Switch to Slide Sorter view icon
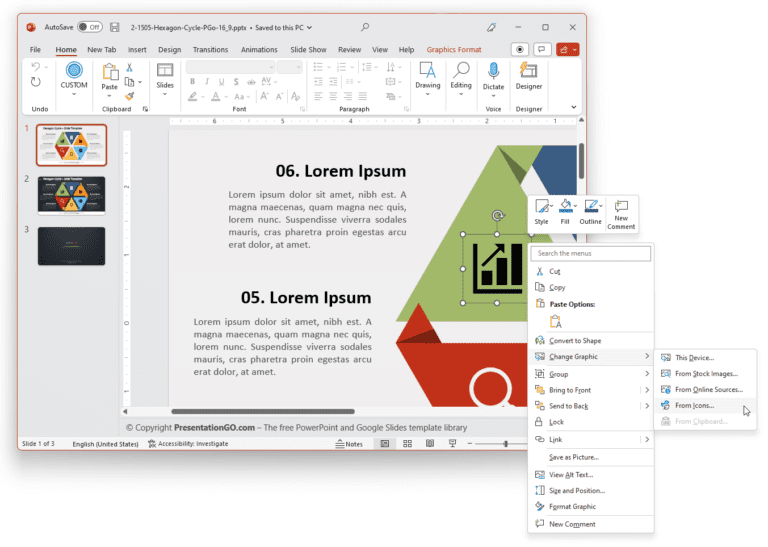 [x=407, y=444]
